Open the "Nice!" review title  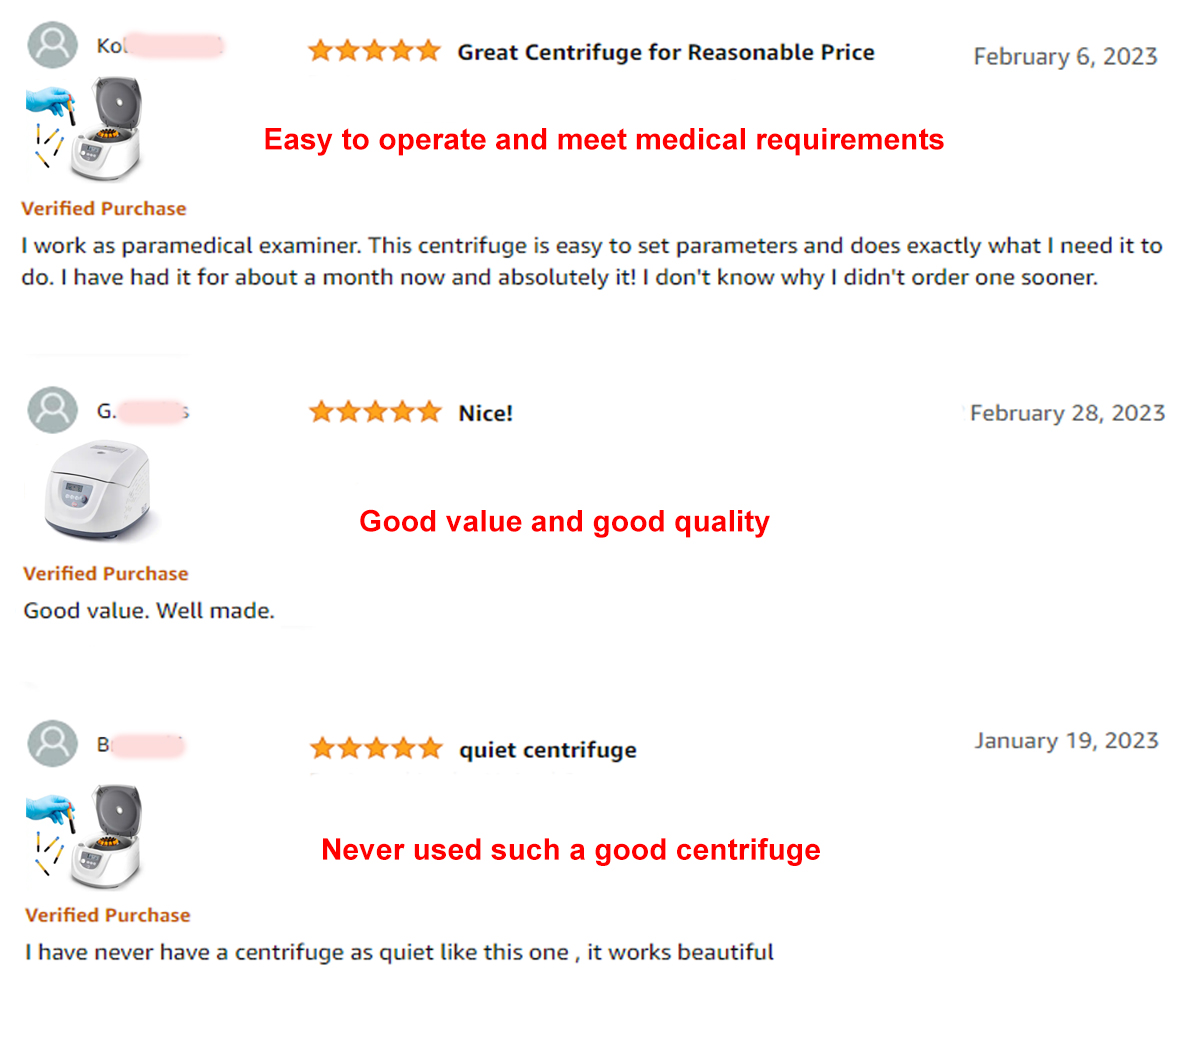[485, 413]
